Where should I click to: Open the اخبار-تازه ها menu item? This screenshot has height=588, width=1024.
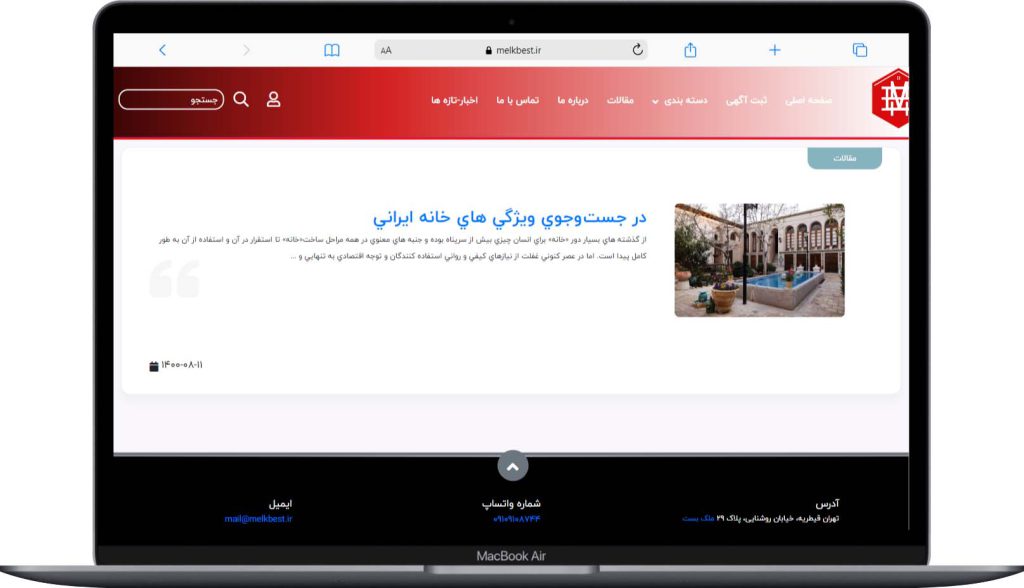454,101
